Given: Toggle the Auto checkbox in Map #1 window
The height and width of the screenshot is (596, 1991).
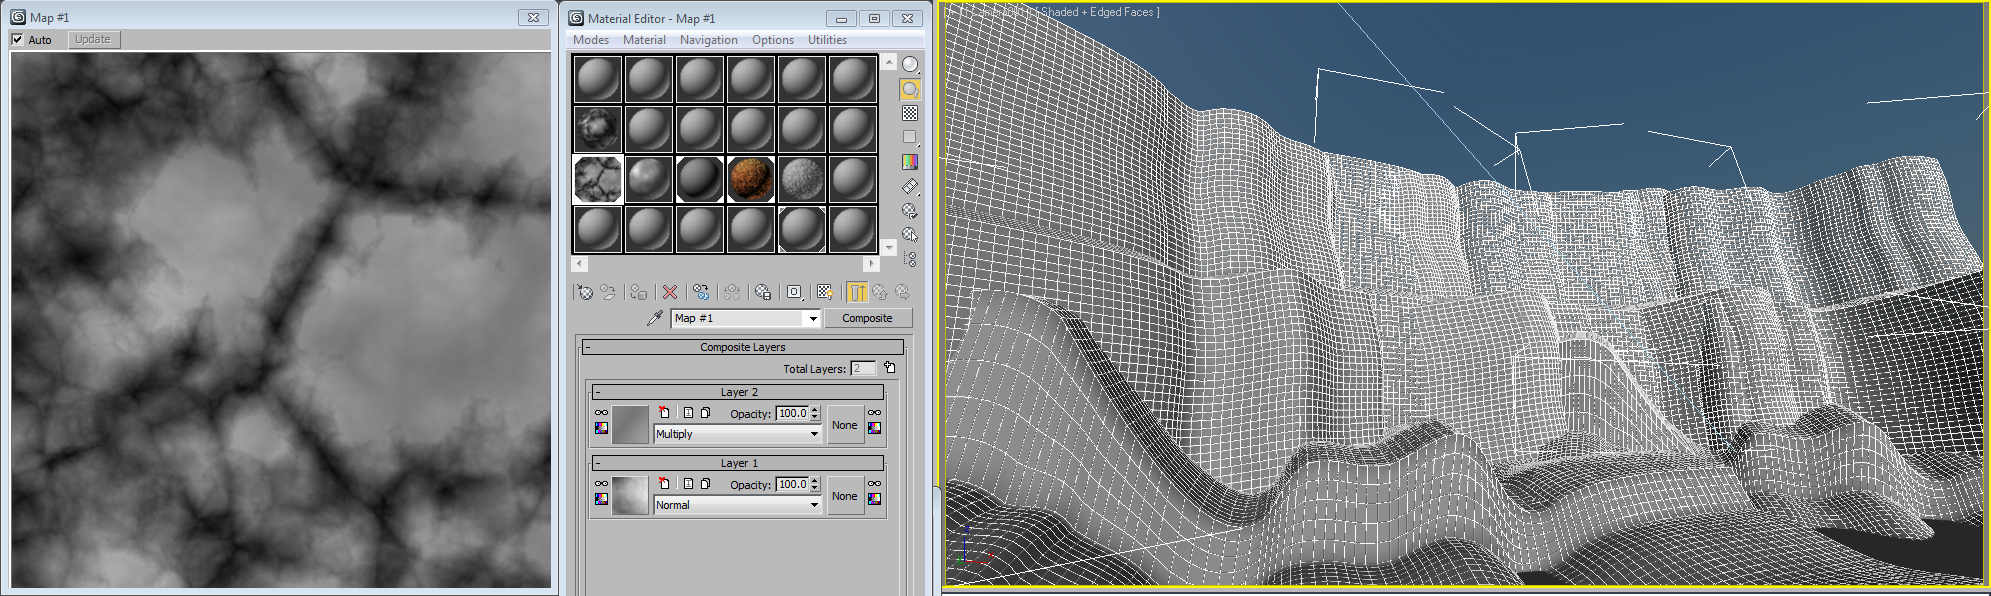Looking at the screenshot, I should click(17, 40).
